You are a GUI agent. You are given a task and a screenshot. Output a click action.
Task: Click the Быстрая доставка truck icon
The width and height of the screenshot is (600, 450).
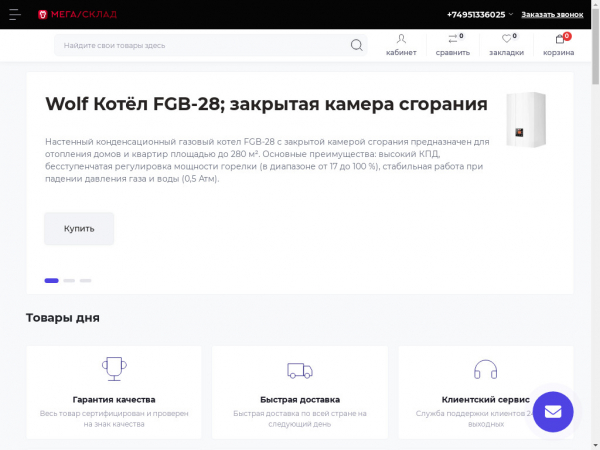point(300,370)
